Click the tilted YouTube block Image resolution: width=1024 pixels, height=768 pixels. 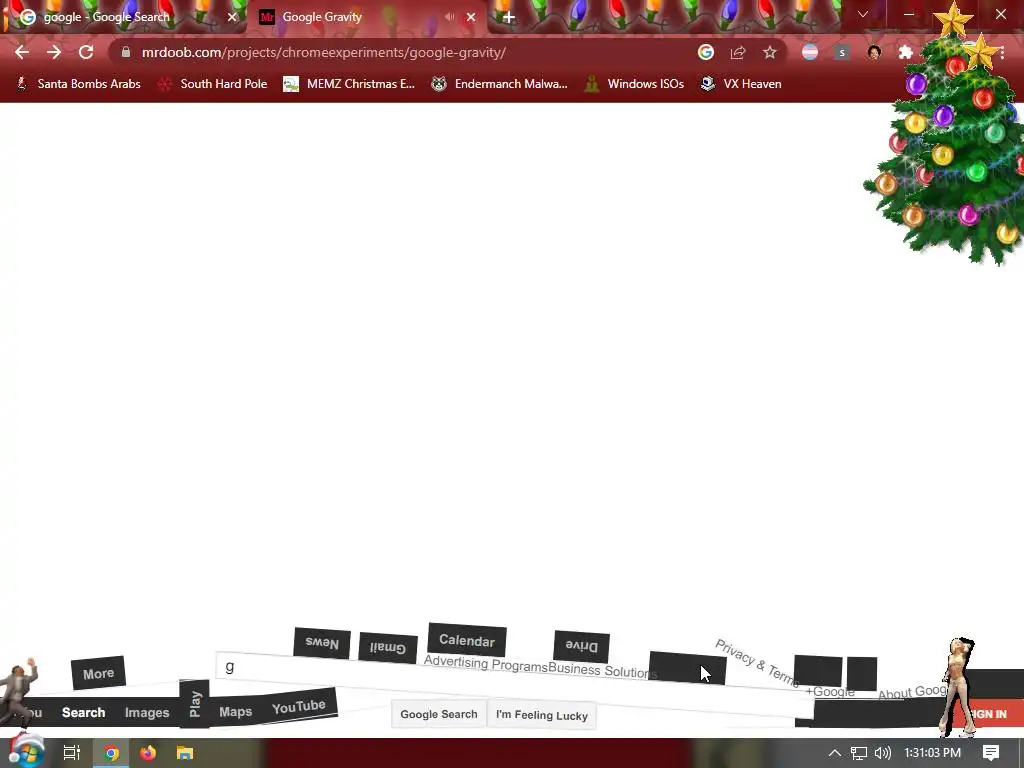[x=299, y=706]
